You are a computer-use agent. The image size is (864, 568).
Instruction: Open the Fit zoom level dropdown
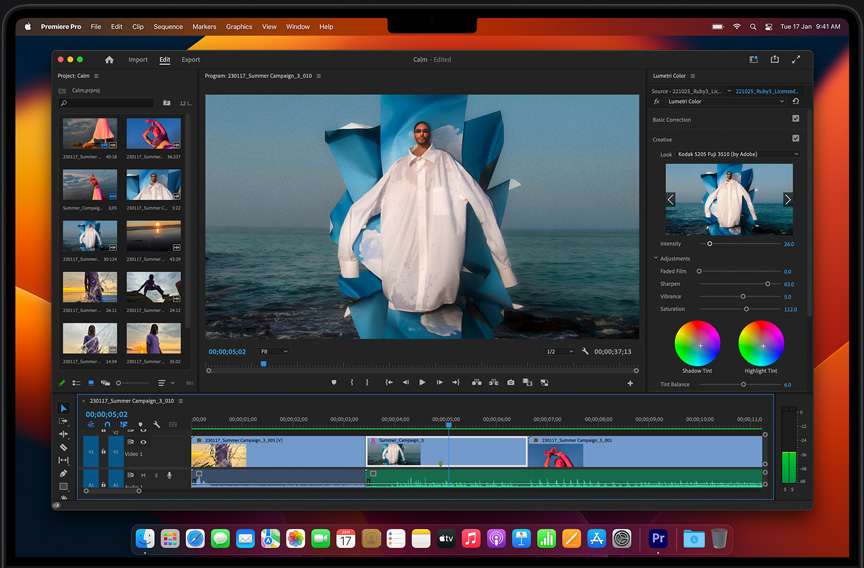(273, 352)
